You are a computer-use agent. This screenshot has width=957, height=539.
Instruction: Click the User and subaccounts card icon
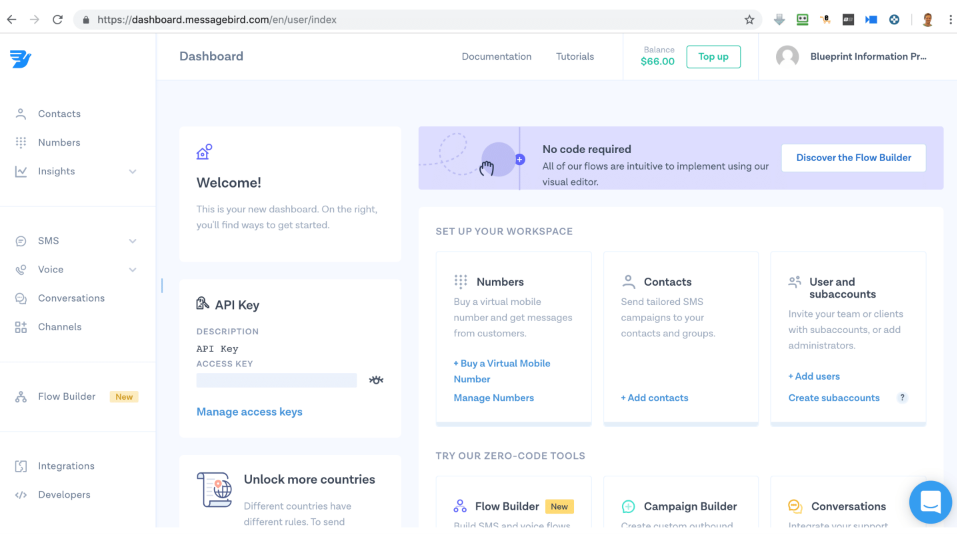(x=795, y=281)
